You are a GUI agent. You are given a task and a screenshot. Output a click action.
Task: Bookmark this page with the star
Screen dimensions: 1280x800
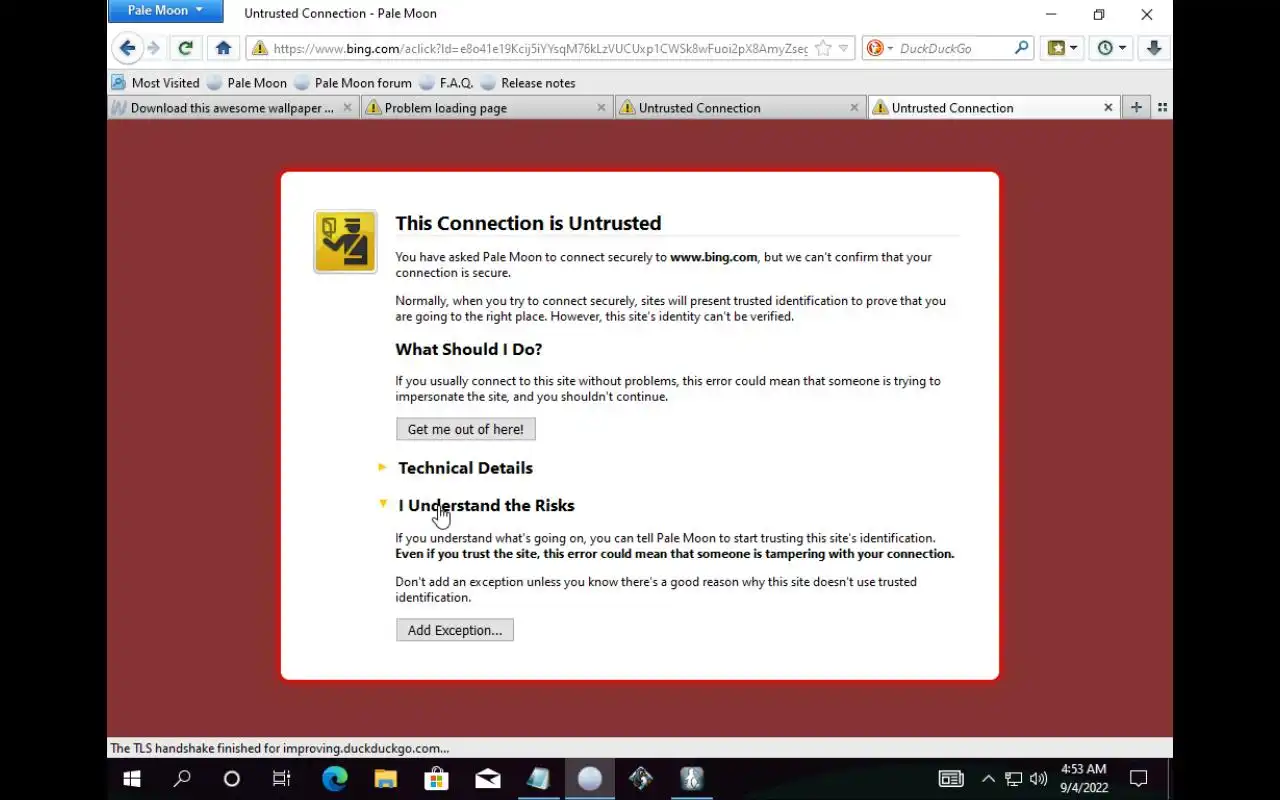(x=823, y=48)
